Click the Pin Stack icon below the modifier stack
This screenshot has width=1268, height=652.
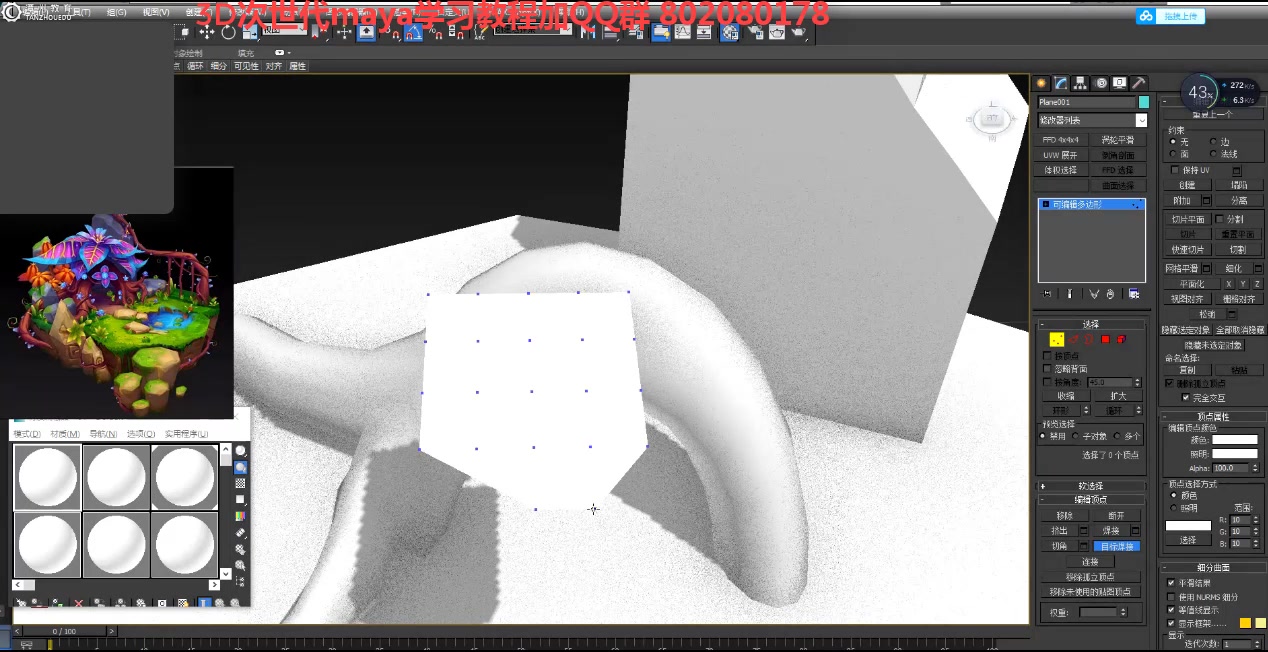(1046, 294)
